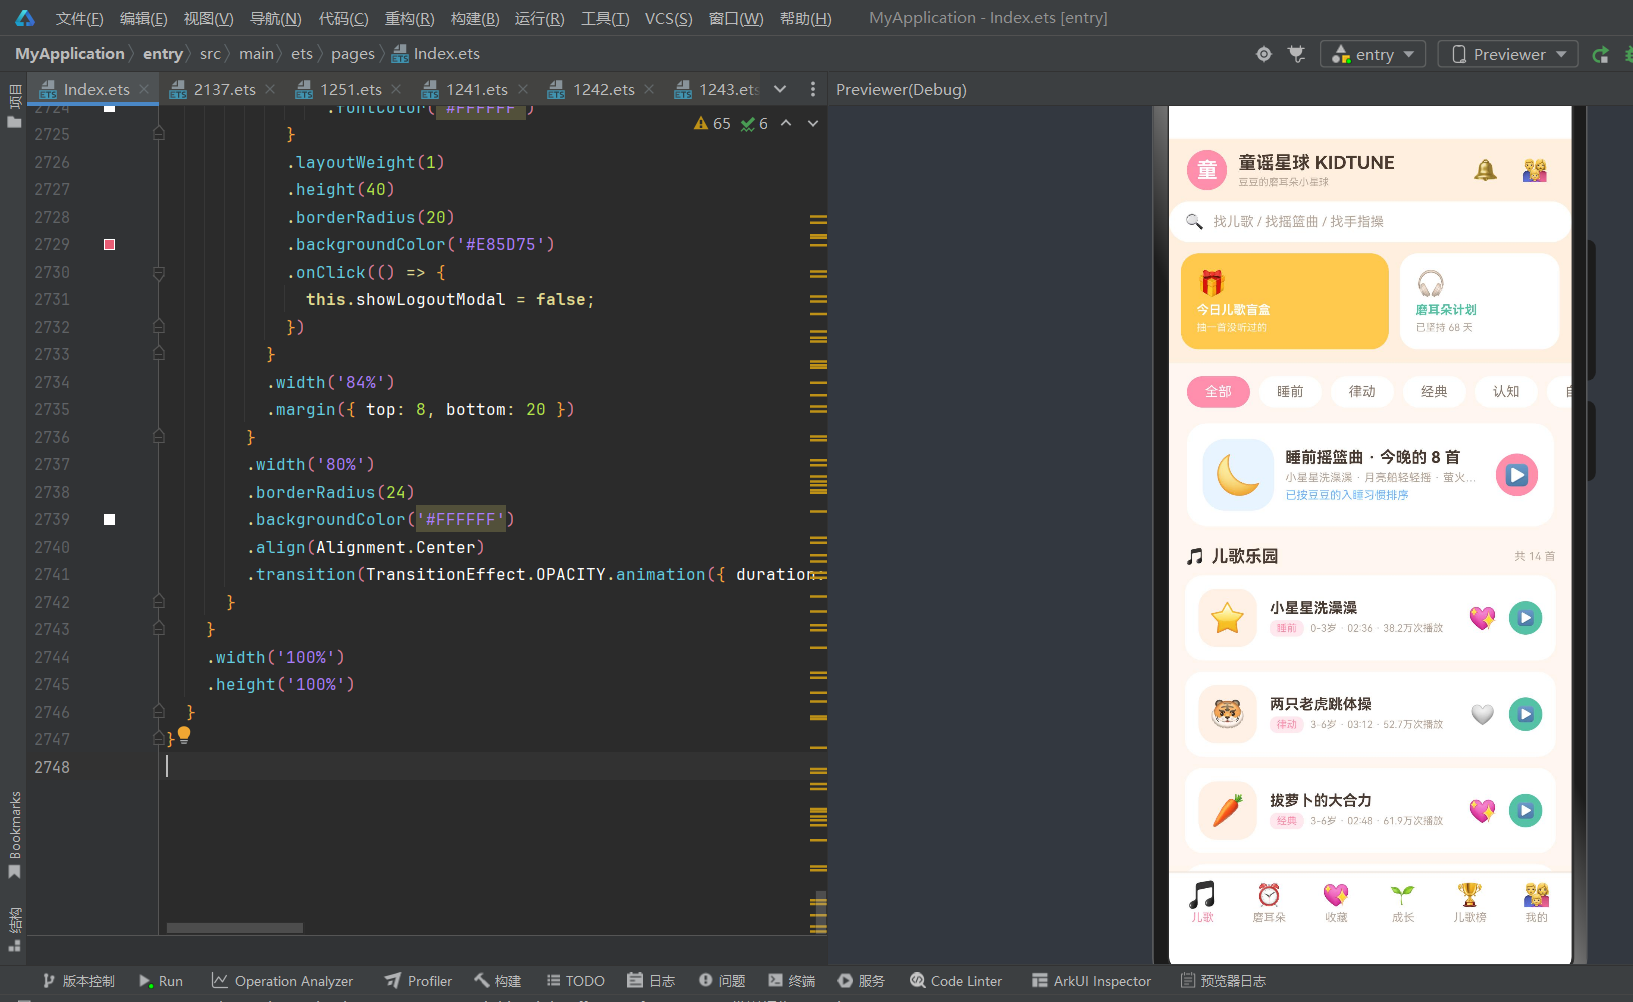Open the 帮助(H) menu
This screenshot has height=1002, width=1633.
[805, 18]
